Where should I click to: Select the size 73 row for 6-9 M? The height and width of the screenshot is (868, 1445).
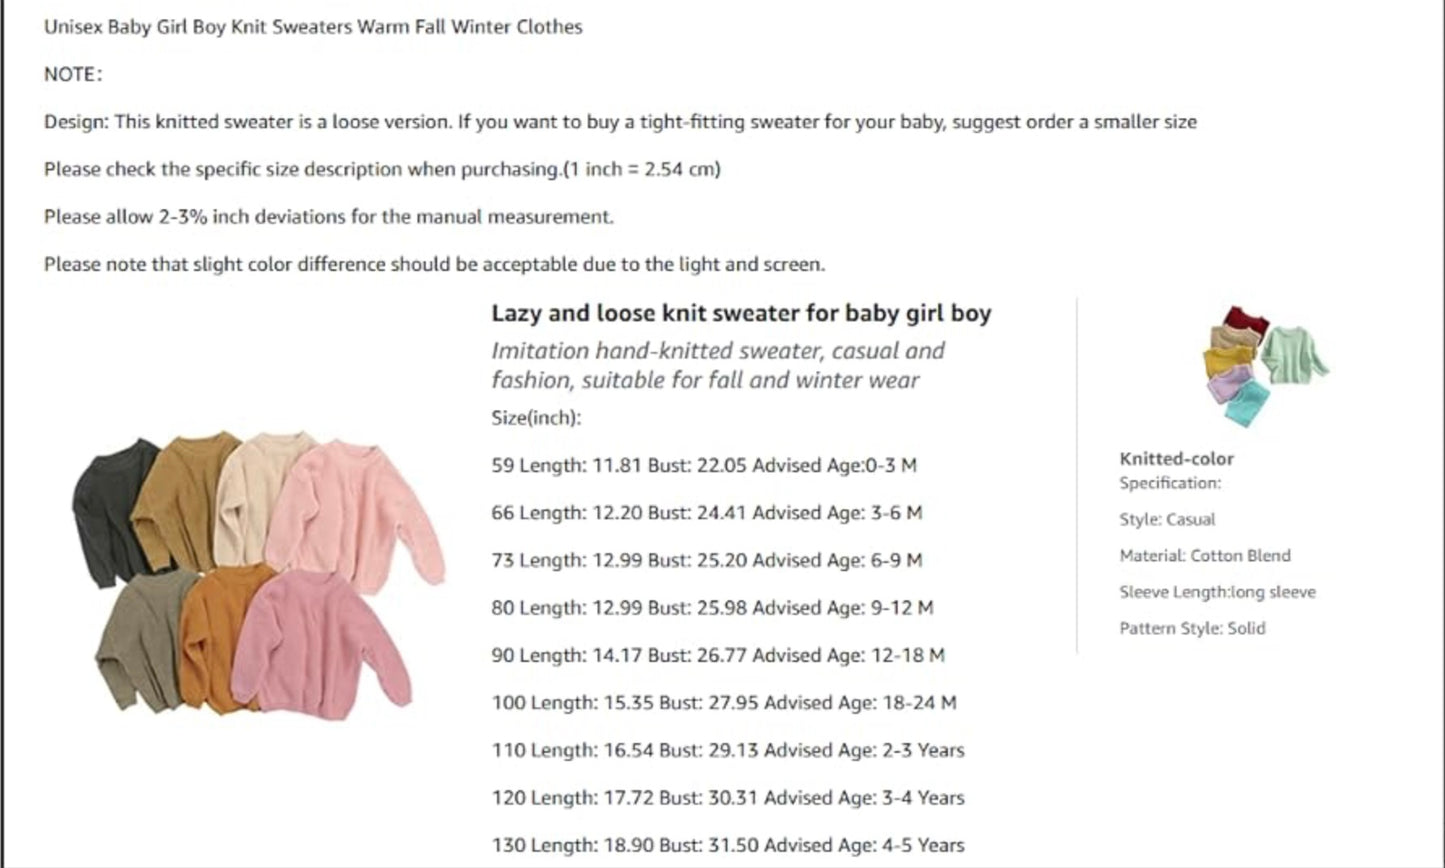[706, 560]
